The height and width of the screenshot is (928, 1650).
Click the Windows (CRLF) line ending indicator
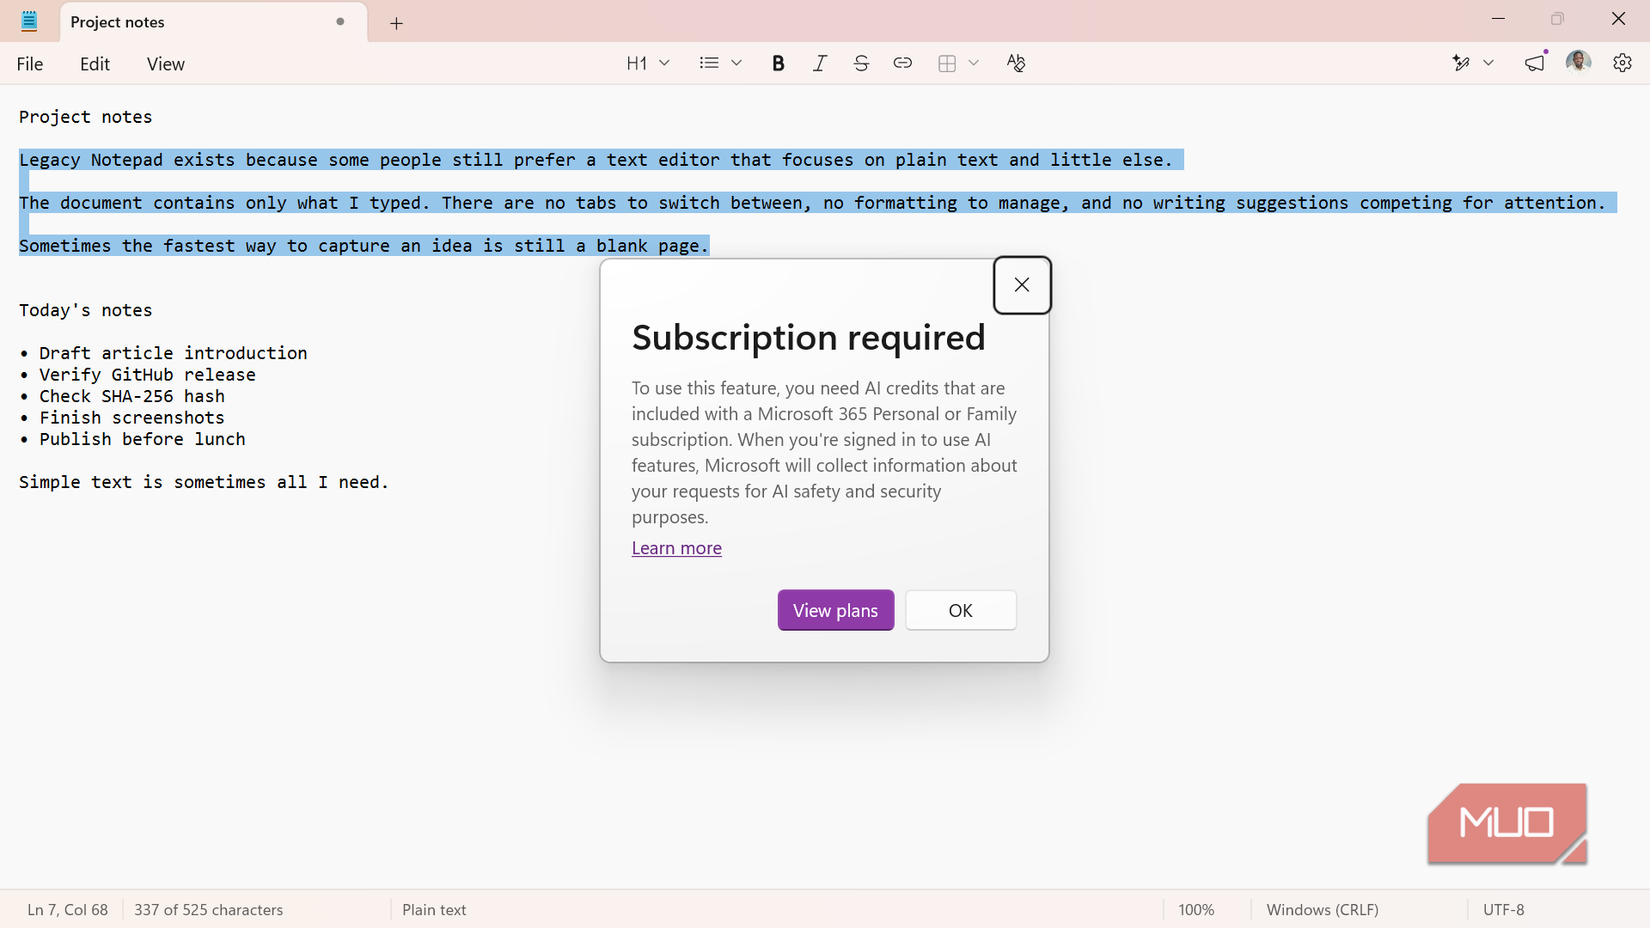tap(1322, 910)
